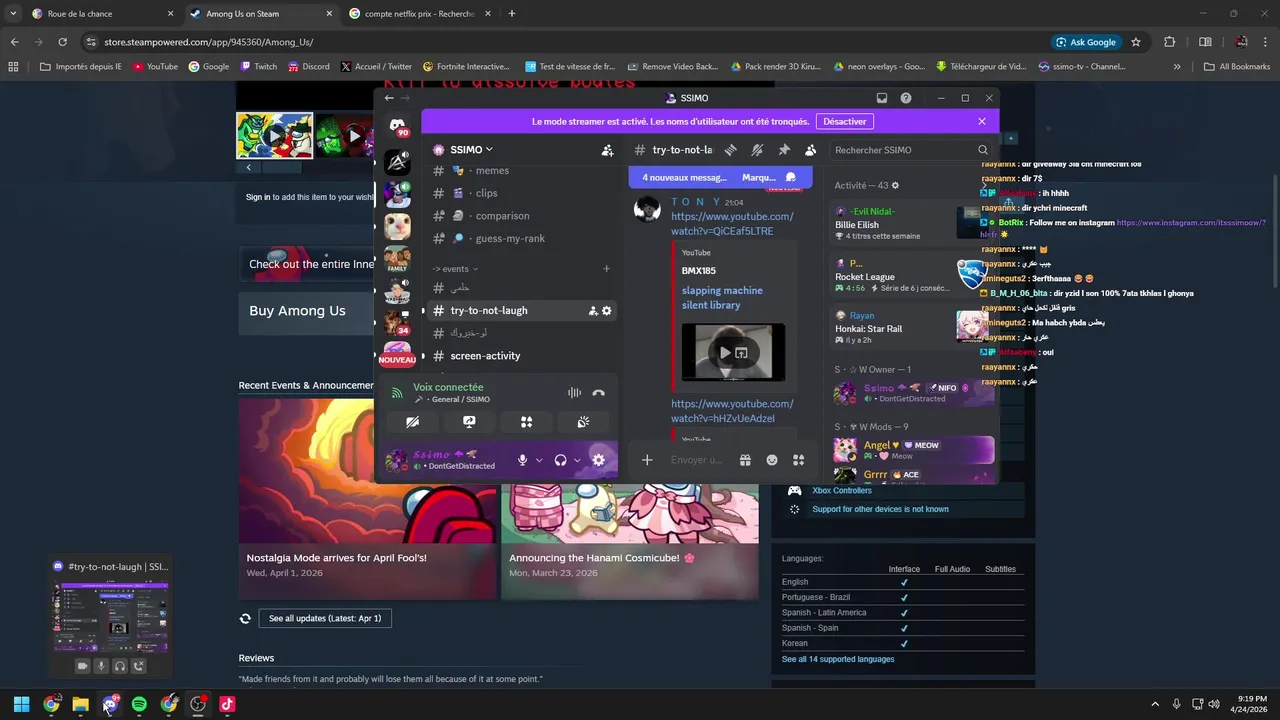
Task: Click Désactiver streamer mode button
Action: point(845,121)
